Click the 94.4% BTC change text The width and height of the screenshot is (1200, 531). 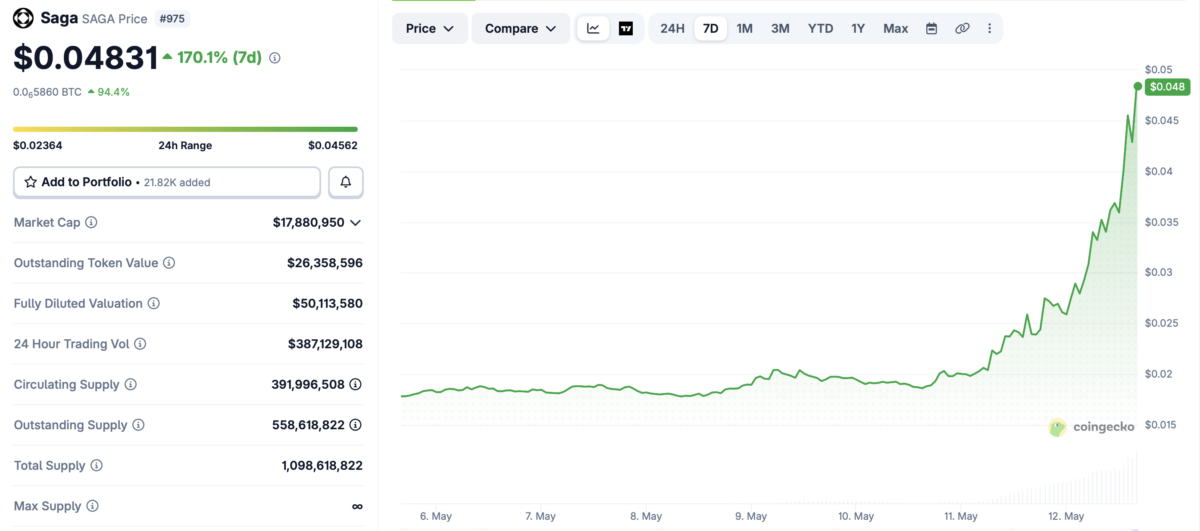114,92
